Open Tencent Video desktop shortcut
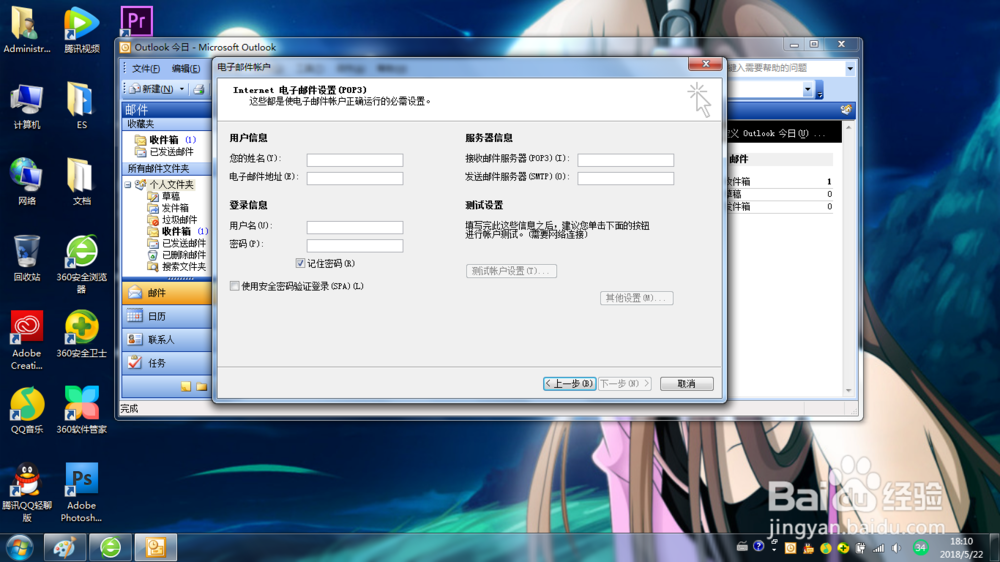Viewport: 1000px width, 562px height. (82, 29)
